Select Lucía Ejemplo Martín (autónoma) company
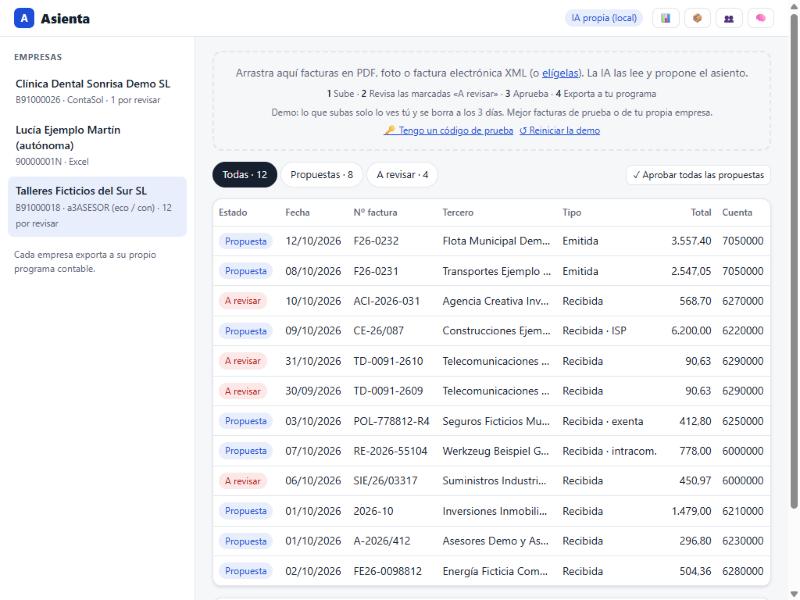800x600 pixels. pos(97,145)
